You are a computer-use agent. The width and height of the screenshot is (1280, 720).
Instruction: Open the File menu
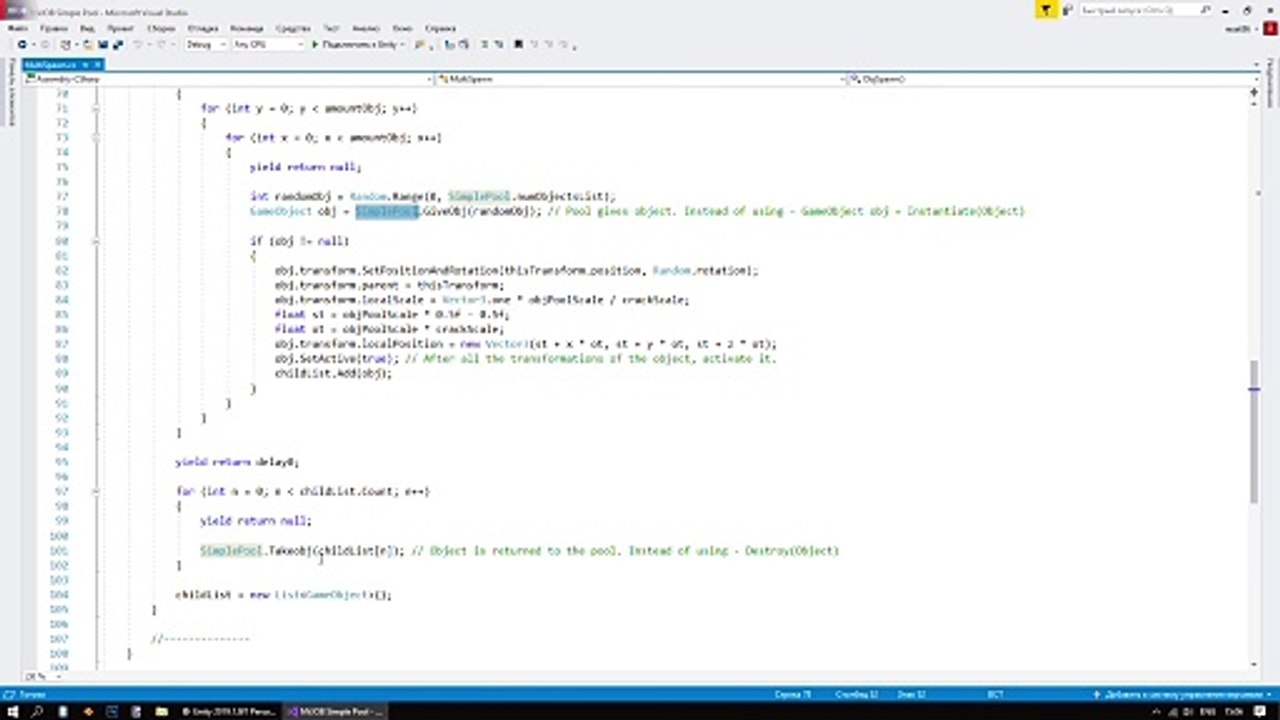click(x=17, y=29)
